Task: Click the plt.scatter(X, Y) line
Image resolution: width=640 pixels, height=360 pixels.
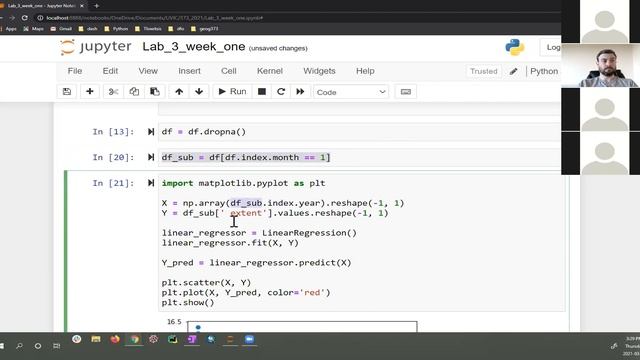Action: click(x=206, y=282)
